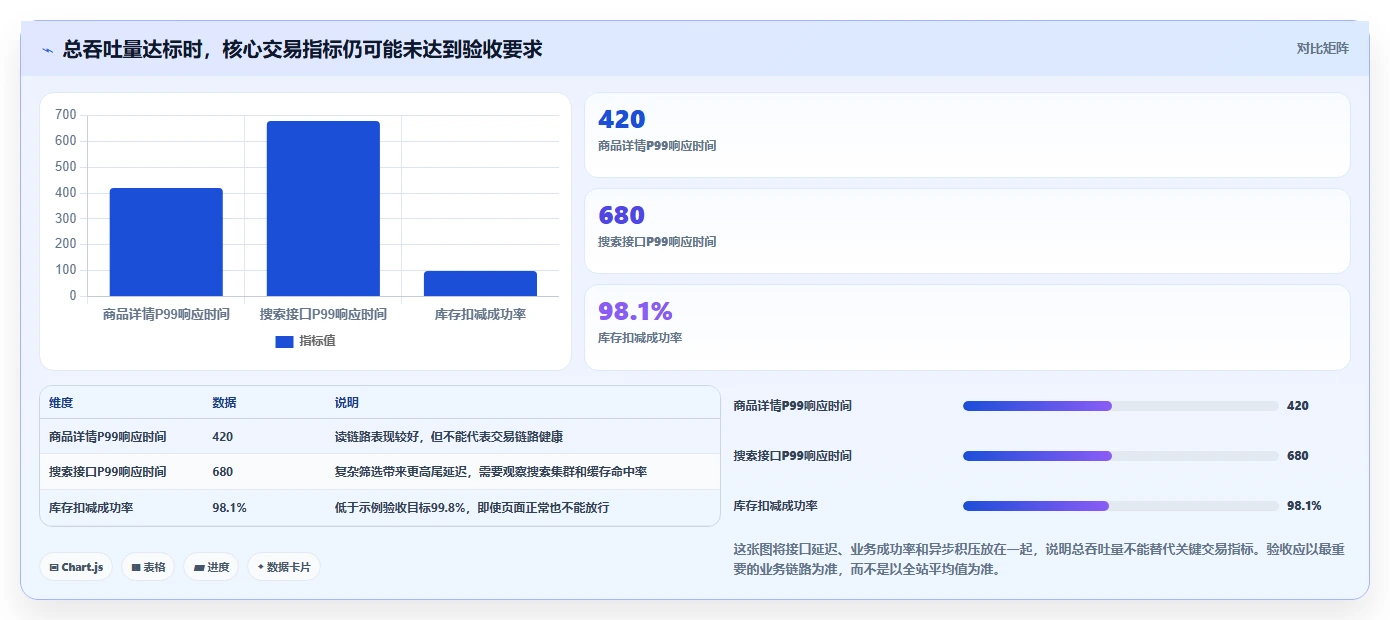Screen dimensions: 1390x620
Task: Click the value 98.1% beside progress bar
Action: [x=1304, y=506]
